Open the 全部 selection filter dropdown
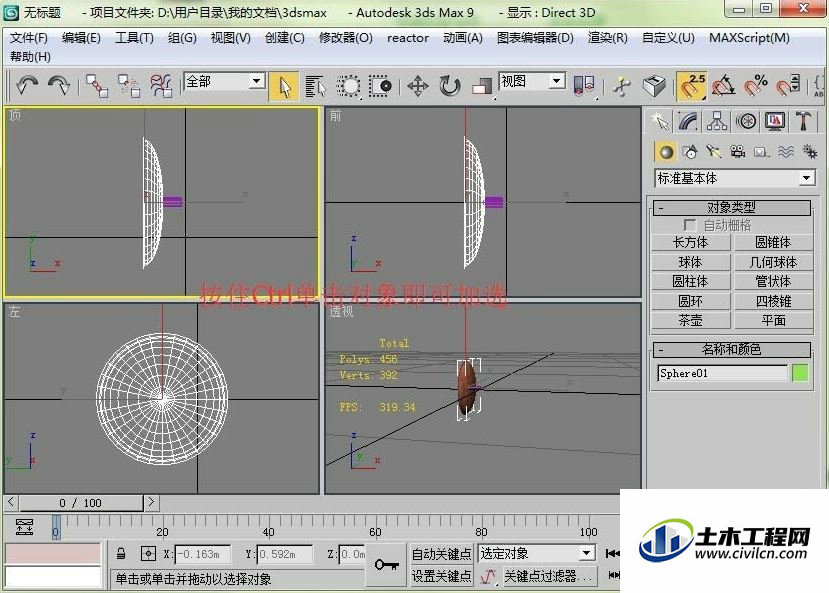Viewport: 829px width, 593px height. [x=224, y=81]
